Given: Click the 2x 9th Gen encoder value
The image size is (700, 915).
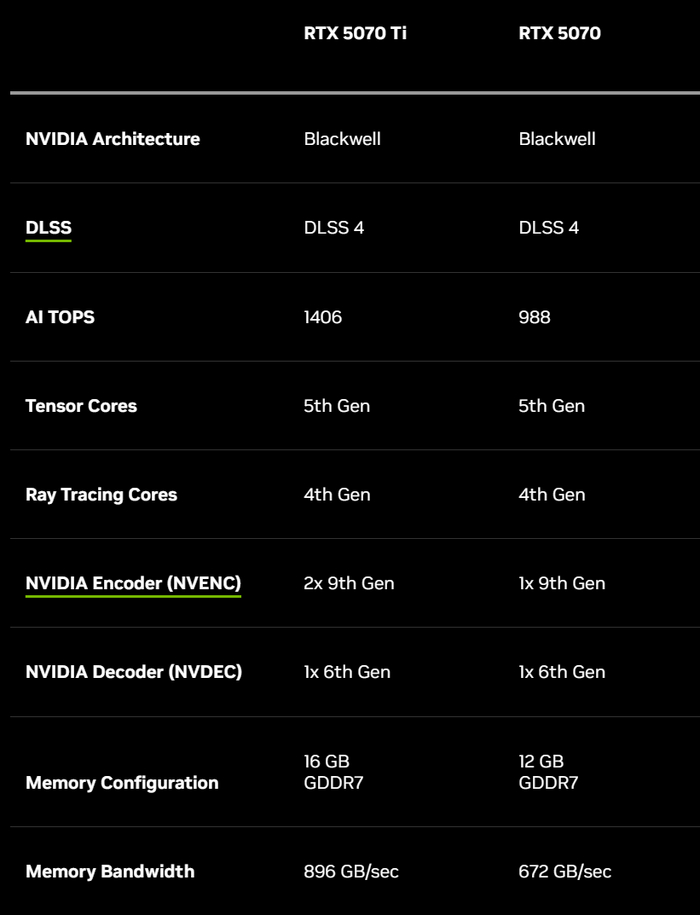Looking at the screenshot, I should point(349,583).
